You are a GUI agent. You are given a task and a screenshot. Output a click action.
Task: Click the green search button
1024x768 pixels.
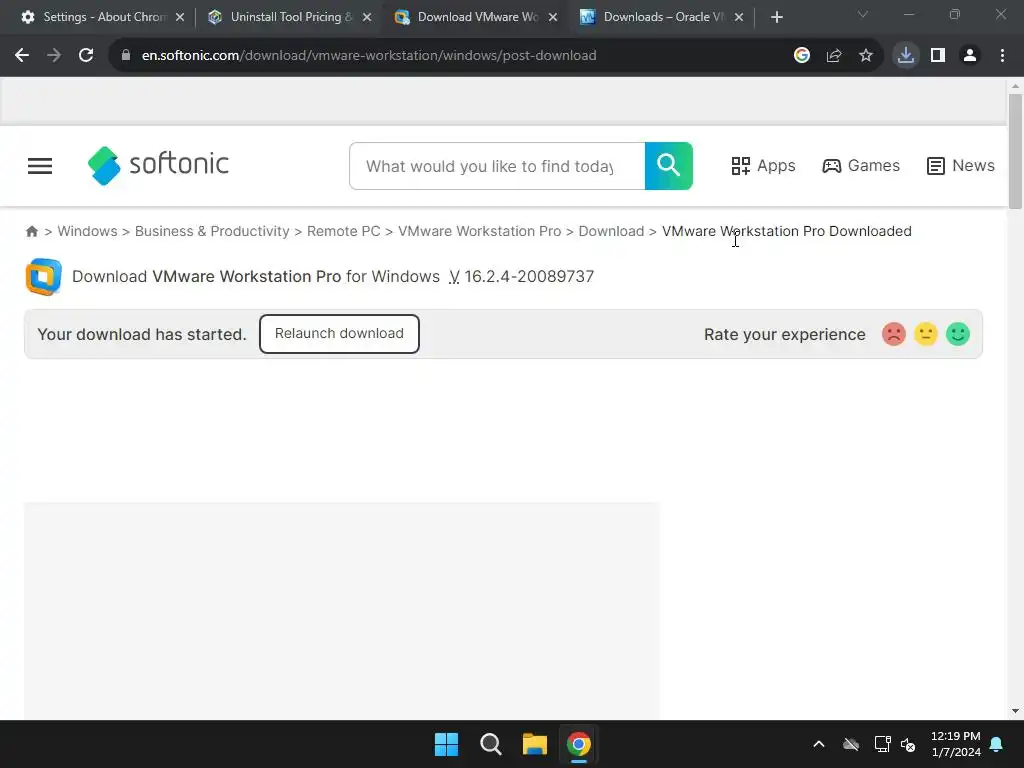(669, 166)
